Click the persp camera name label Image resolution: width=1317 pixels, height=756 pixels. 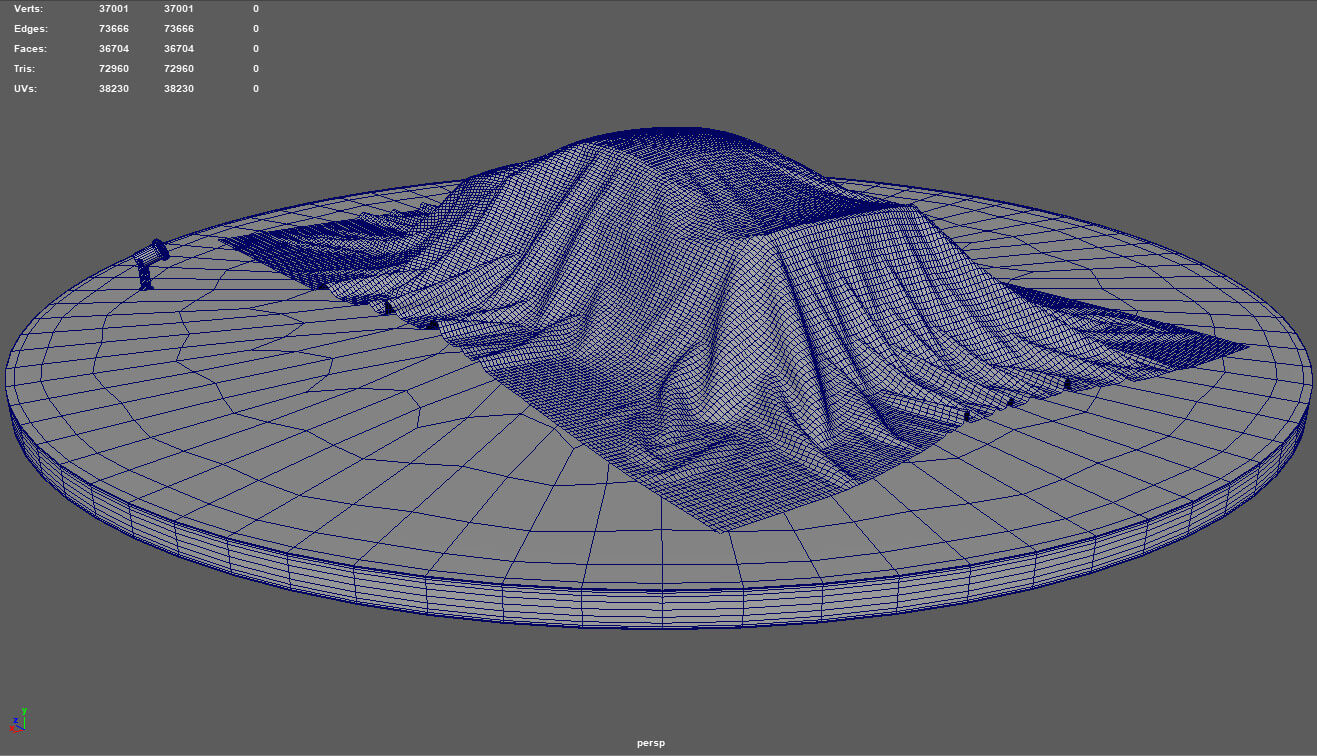click(651, 743)
